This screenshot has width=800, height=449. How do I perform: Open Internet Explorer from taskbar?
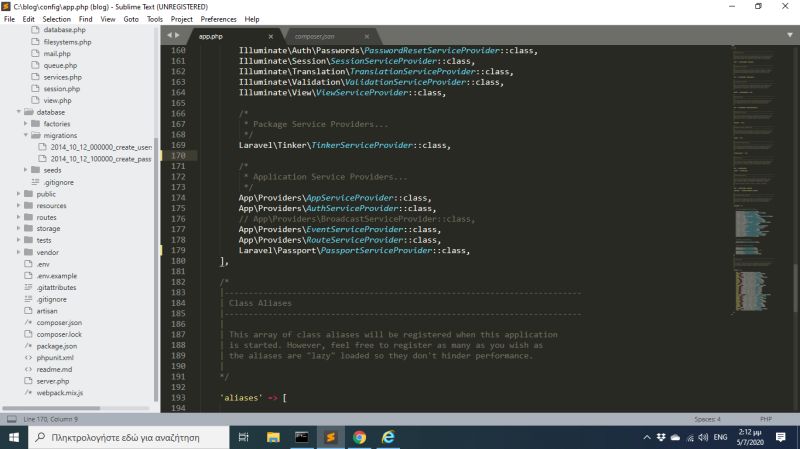(388, 437)
